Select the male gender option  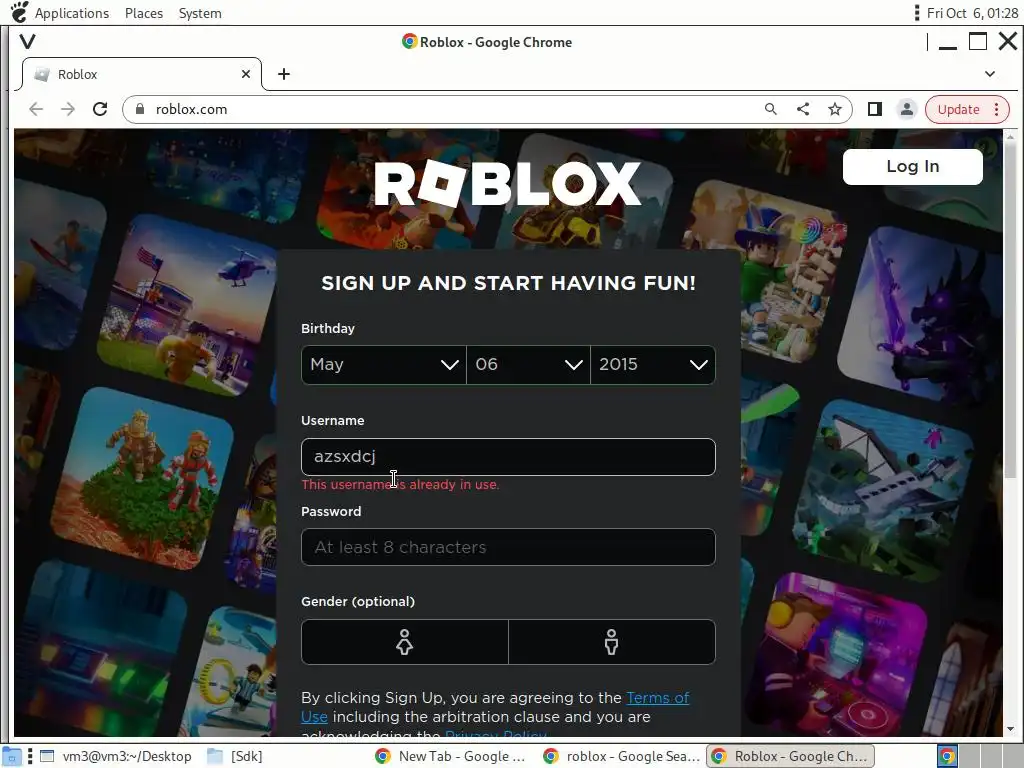611,642
